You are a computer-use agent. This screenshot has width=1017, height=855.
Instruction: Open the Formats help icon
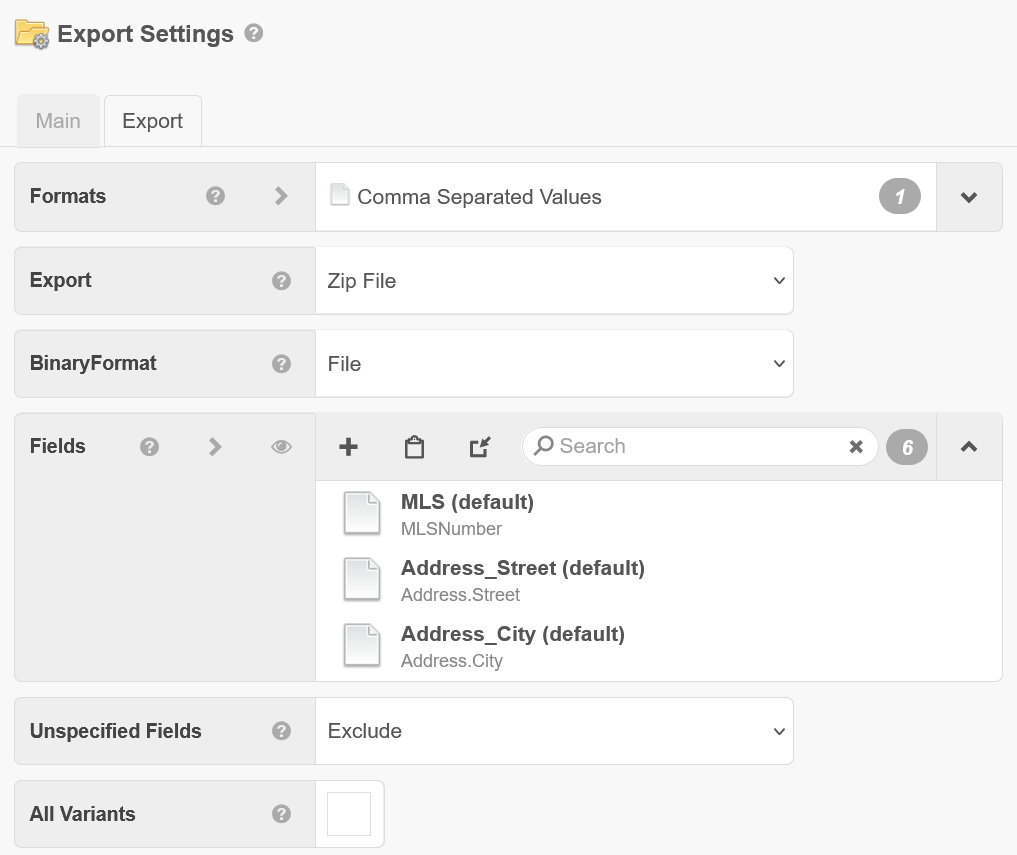coord(215,196)
